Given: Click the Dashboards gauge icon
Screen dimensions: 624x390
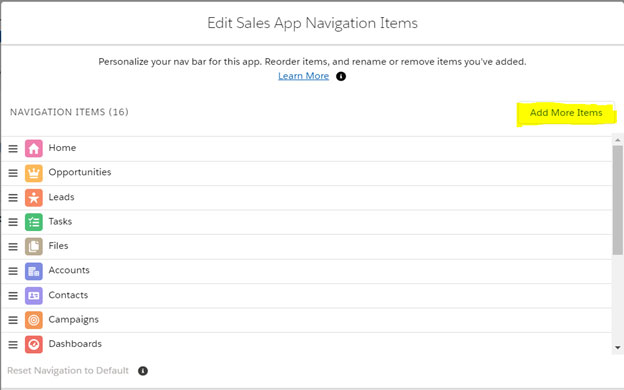Looking at the screenshot, I should [x=33, y=344].
